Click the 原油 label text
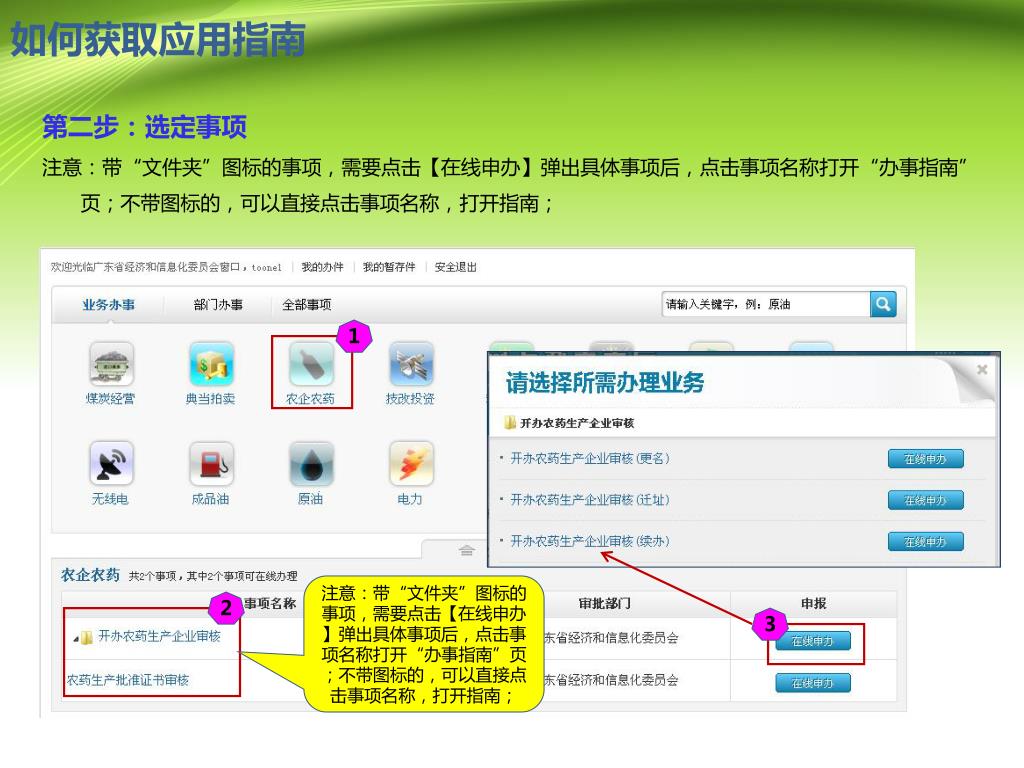The height and width of the screenshot is (768, 1024). point(310,499)
